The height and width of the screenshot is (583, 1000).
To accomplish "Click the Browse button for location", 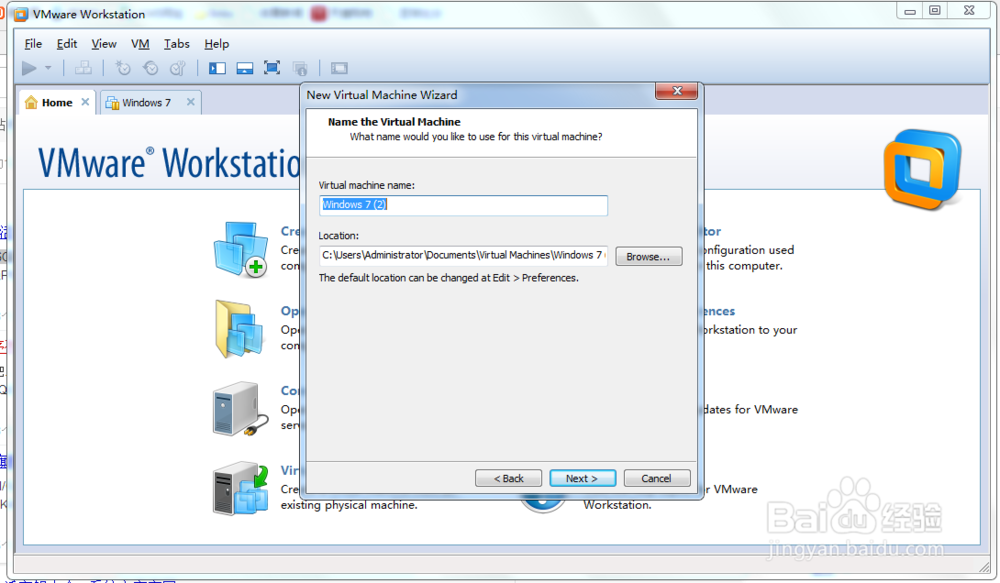I will point(649,256).
